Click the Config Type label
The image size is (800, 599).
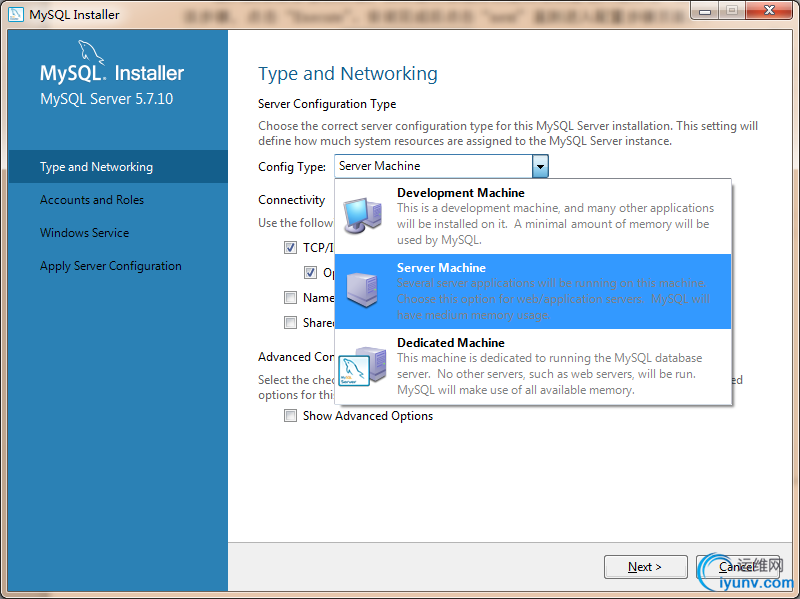coord(292,167)
